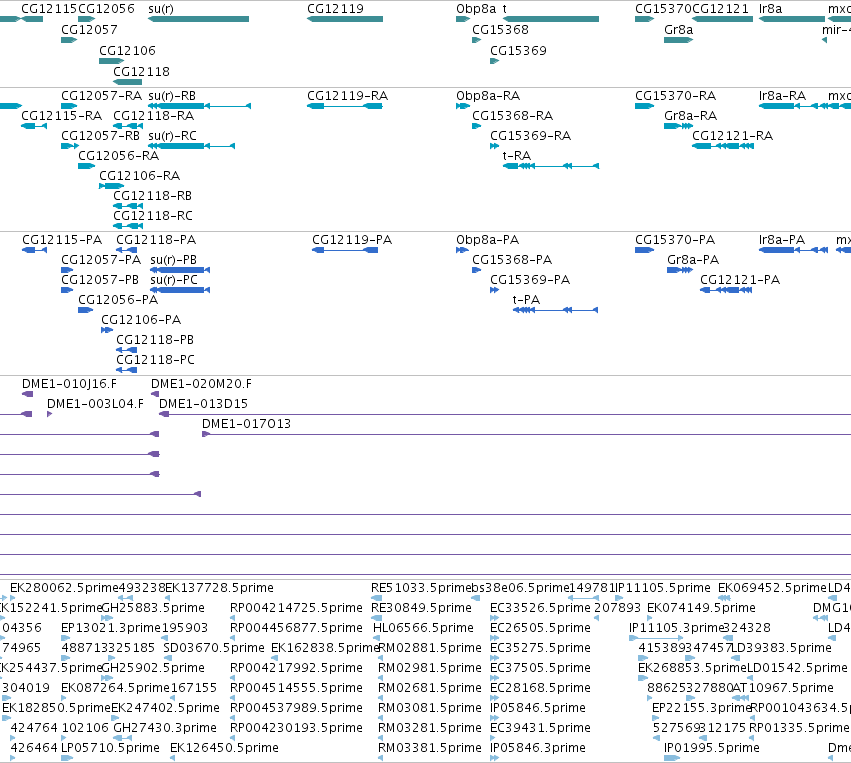Viewport: 851px width, 763px height.
Task: Open protein CG15368-PA
Action: [512, 260]
